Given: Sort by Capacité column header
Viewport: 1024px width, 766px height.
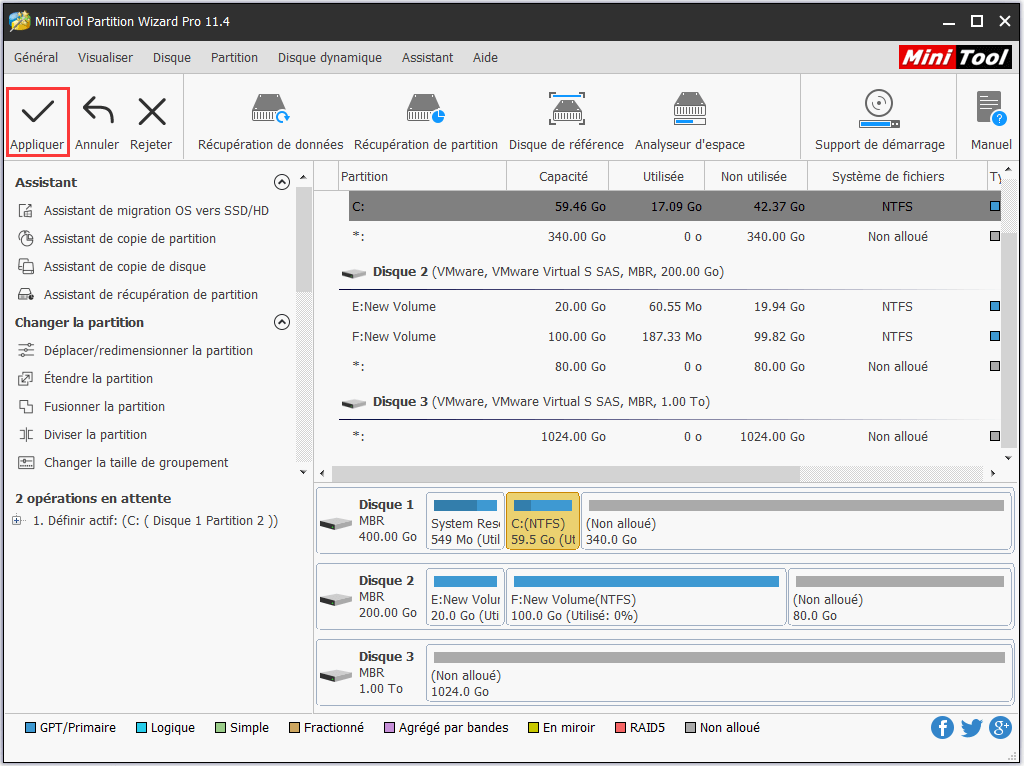Looking at the screenshot, I should click(x=558, y=176).
